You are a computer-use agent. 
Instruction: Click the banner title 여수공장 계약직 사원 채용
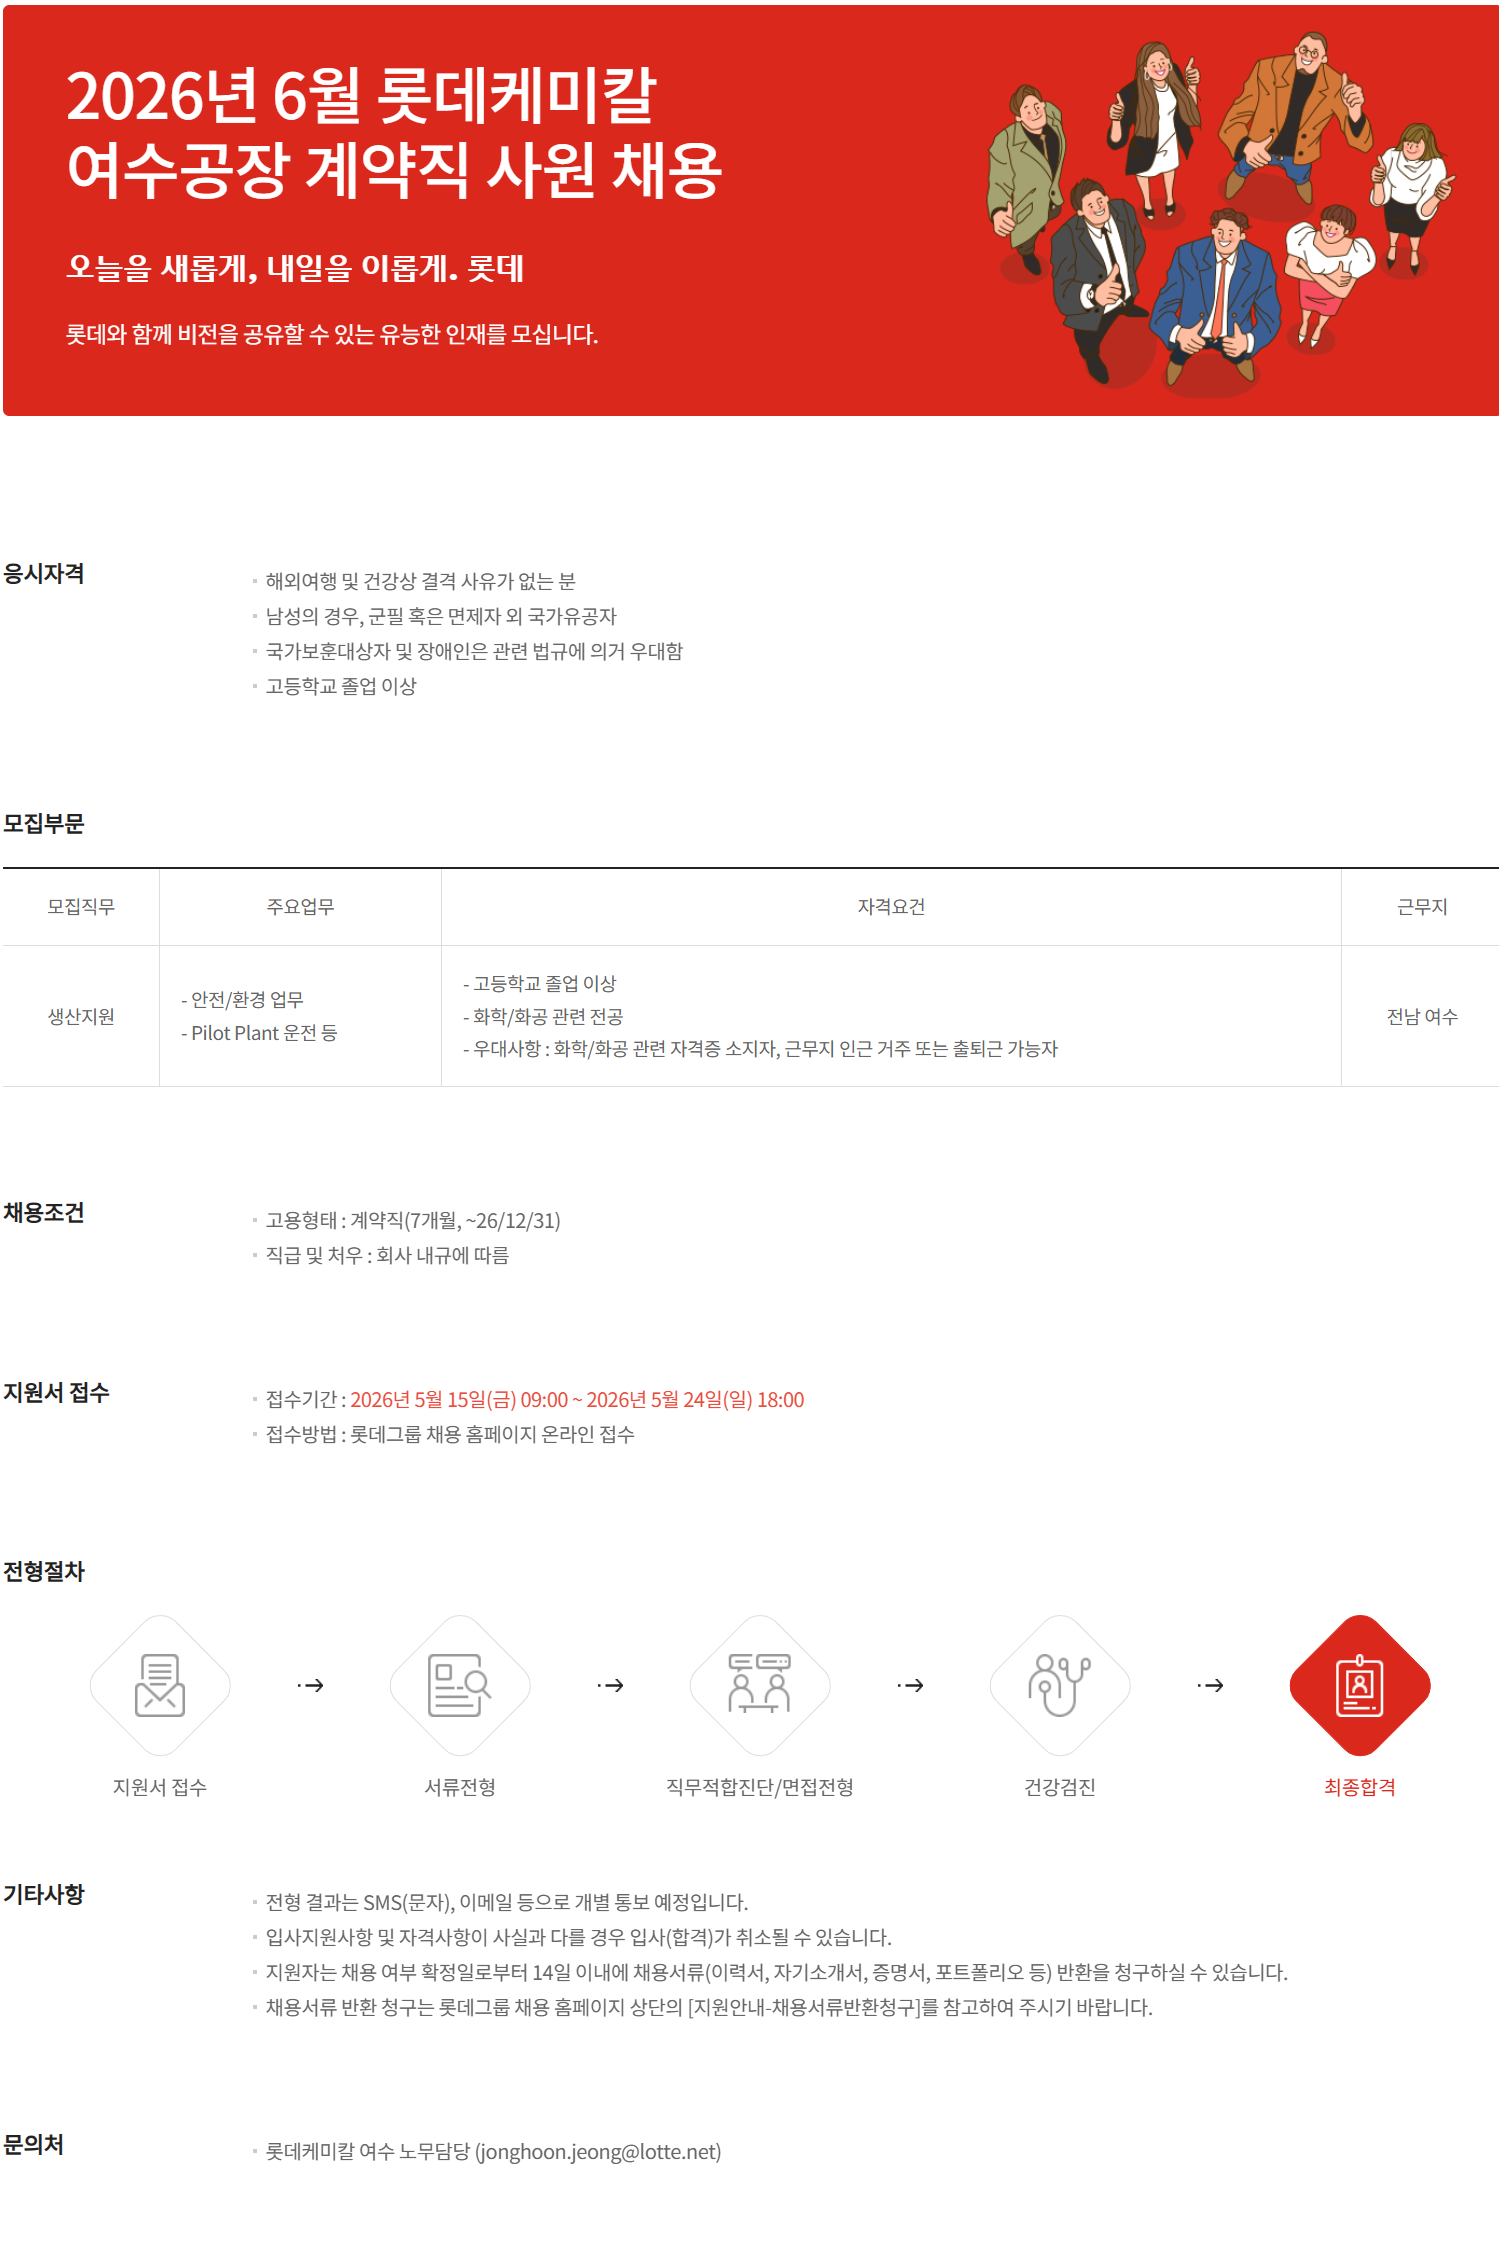click(394, 169)
